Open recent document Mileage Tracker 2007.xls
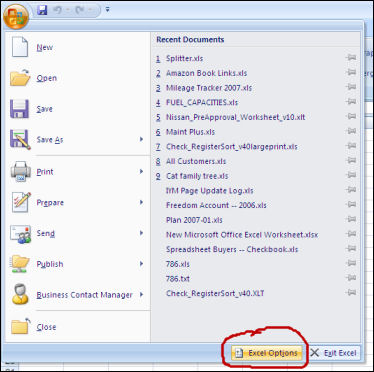374x372 pixels. [x=209, y=88]
